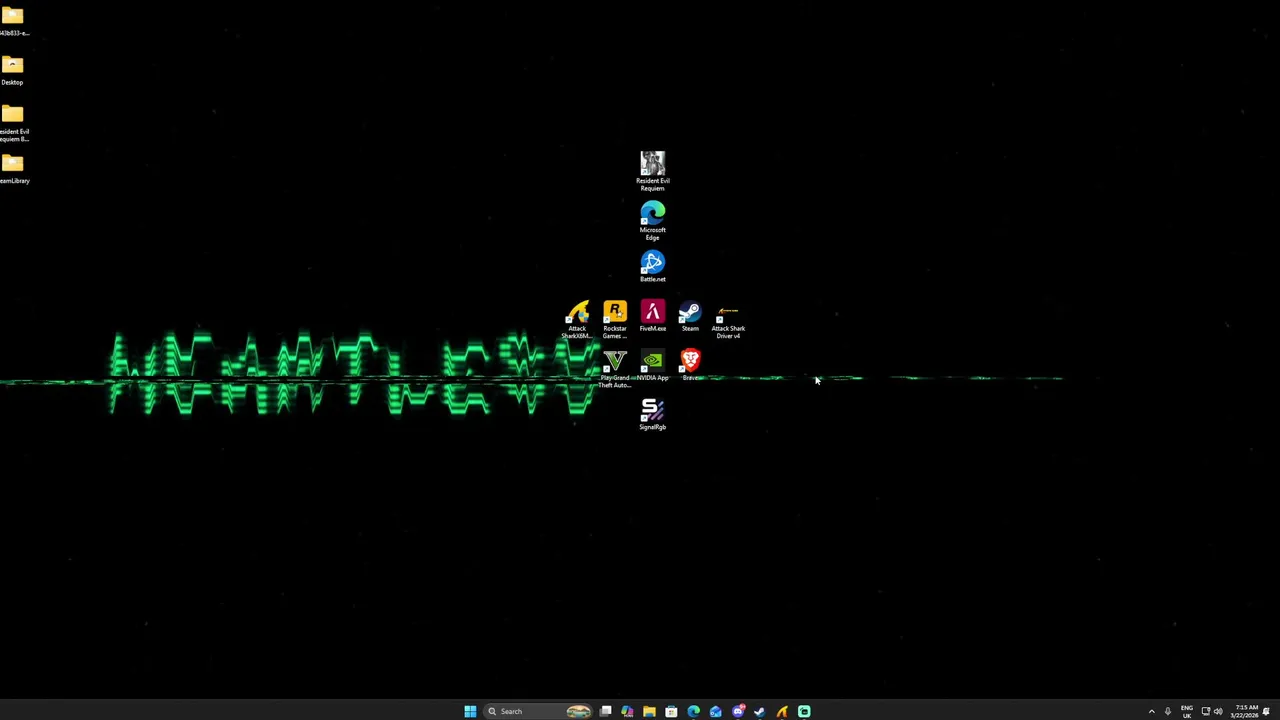This screenshot has height=720, width=1280.
Task: Open Steam from the taskbar
Action: [x=760, y=711]
